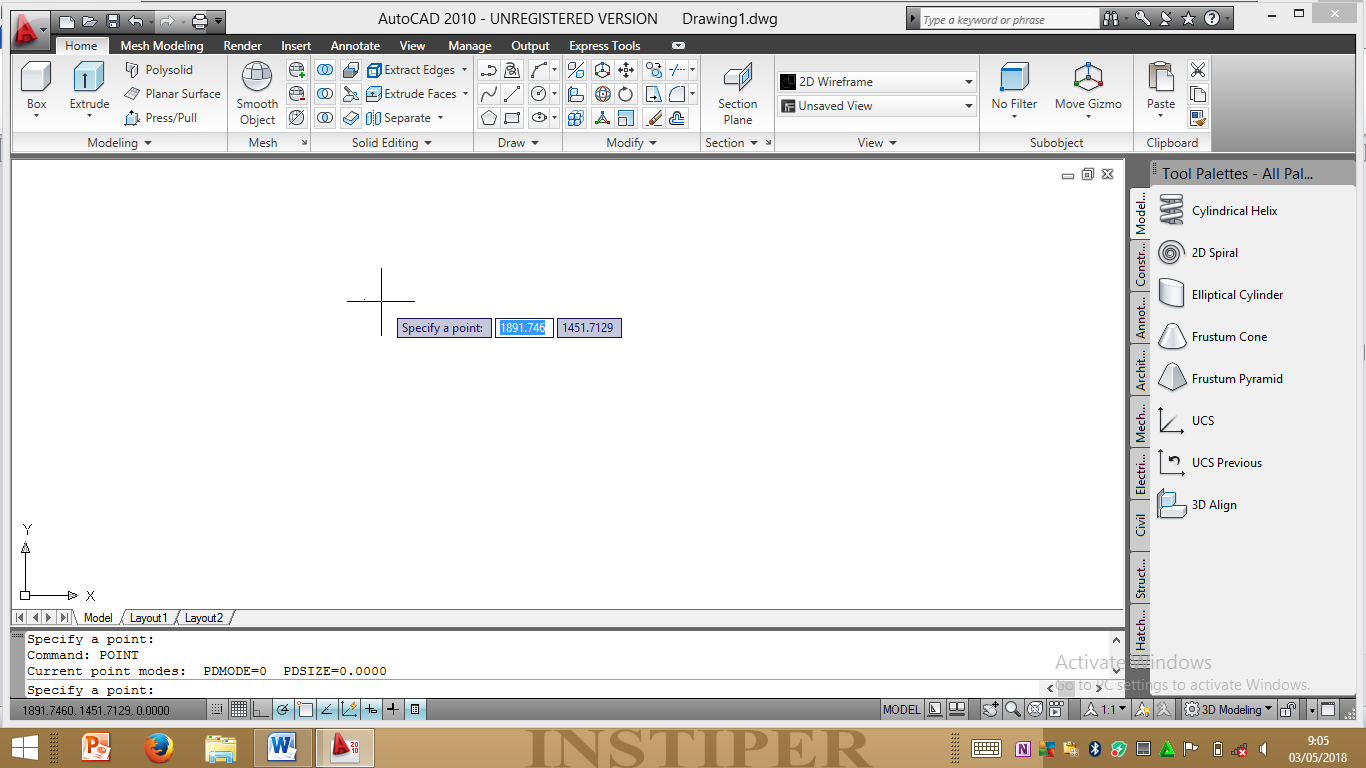The image size is (1366, 768).
Task: Open the Express Tools menu tab
Action: pyautogui.click(x=604, y=45)
